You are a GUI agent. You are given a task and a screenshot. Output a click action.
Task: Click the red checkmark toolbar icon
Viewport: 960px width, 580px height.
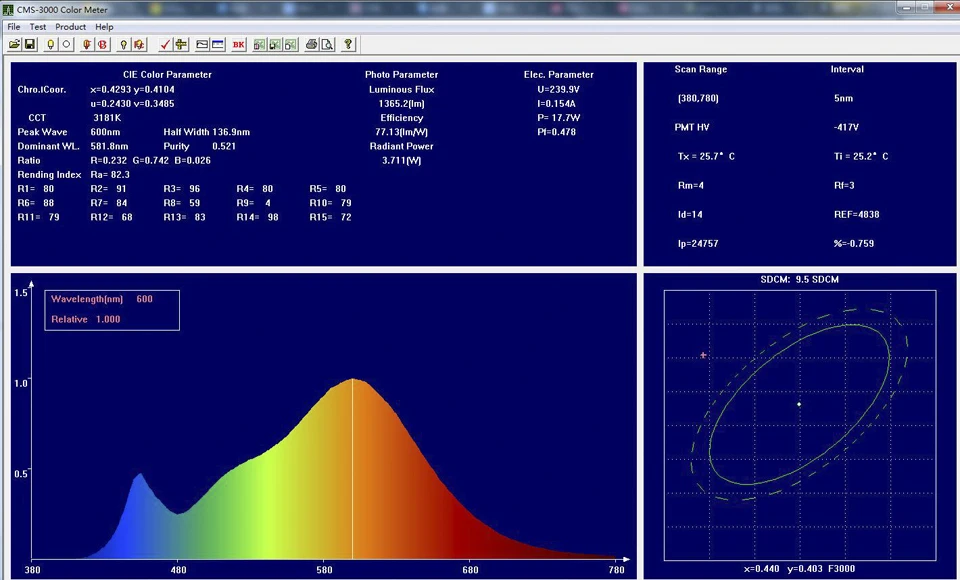pos(166,45)
